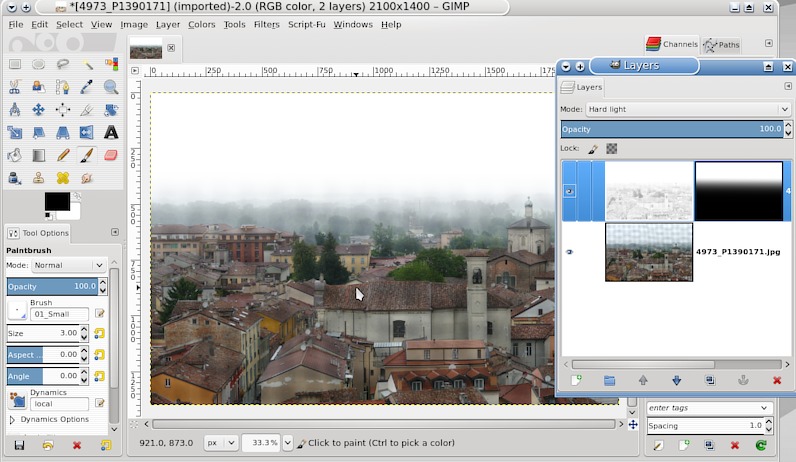Viewport: 796px width, 462px height.
Task: Switch to the Paths tab
Action: (721, 45)
